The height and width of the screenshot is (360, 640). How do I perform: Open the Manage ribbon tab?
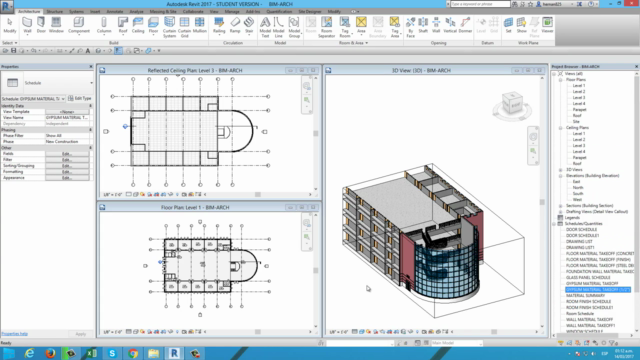232,11
